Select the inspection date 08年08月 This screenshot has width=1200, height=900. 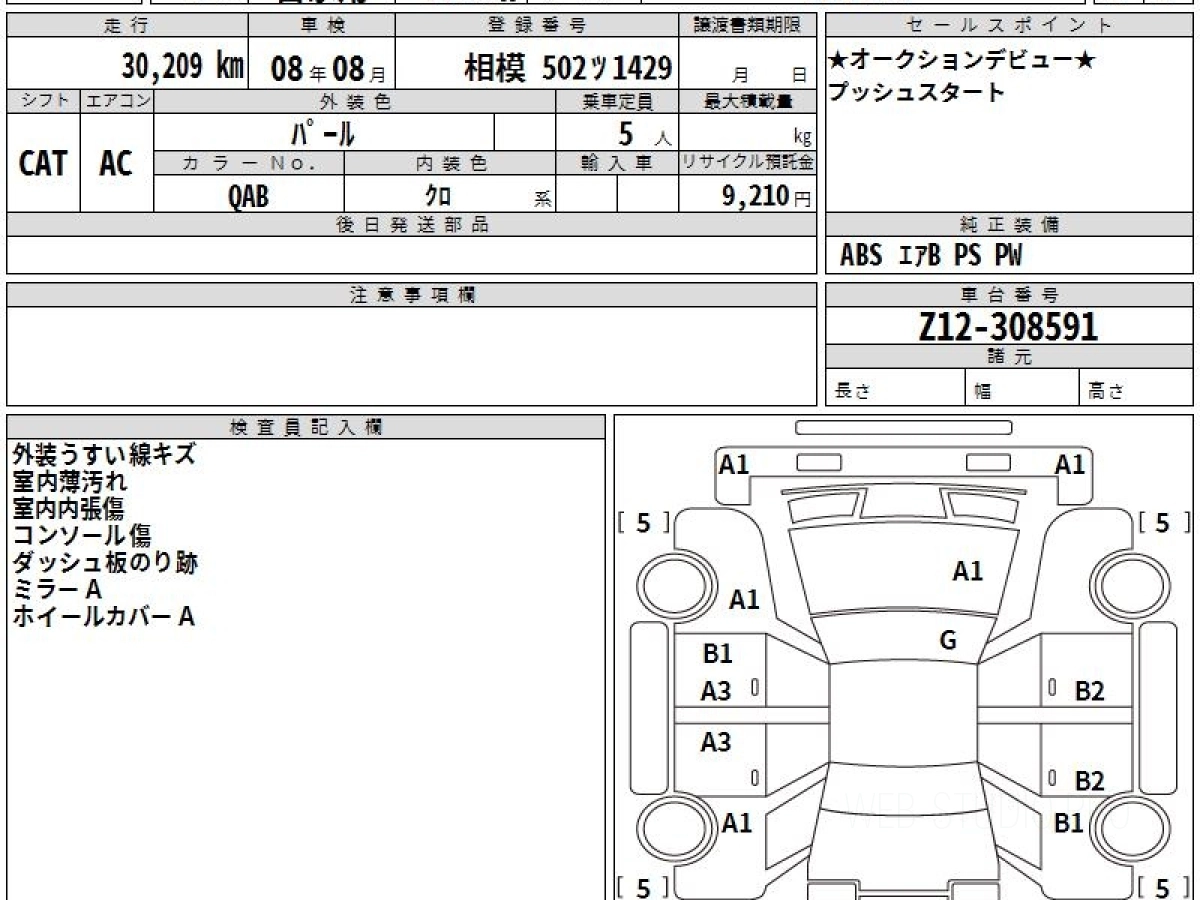(328, 69)
